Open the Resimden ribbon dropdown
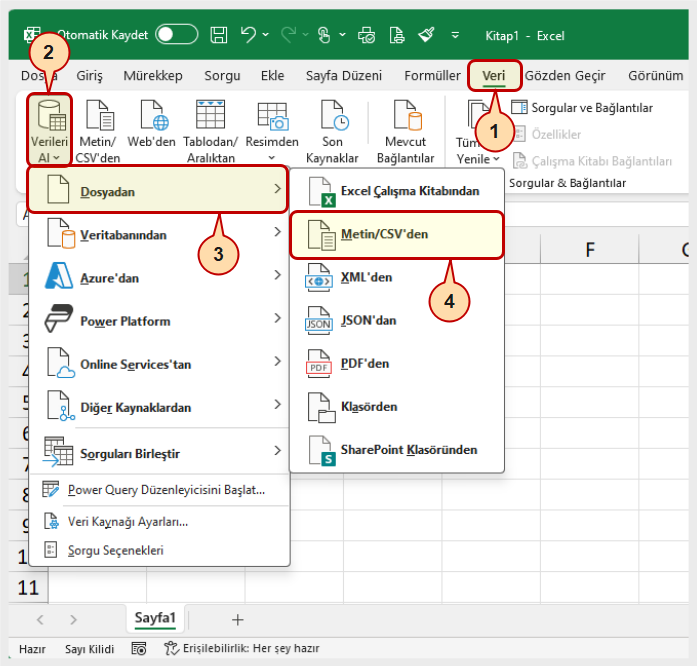 [272, 131]
